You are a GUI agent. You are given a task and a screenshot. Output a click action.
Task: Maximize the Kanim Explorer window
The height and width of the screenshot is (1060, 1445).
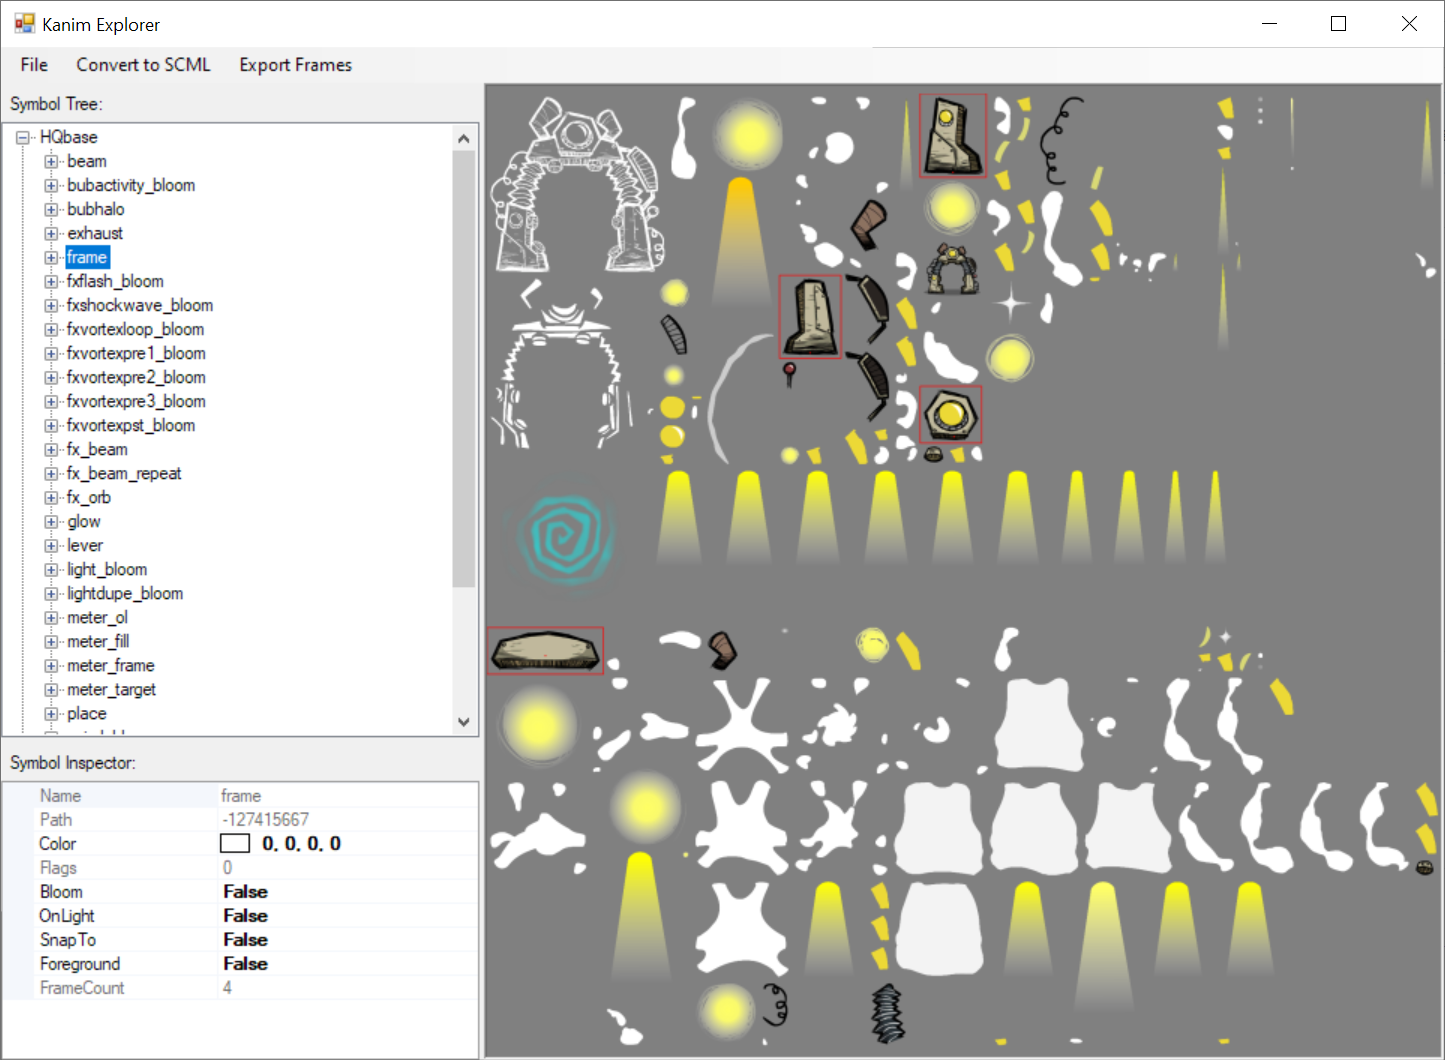[1339, 24]
